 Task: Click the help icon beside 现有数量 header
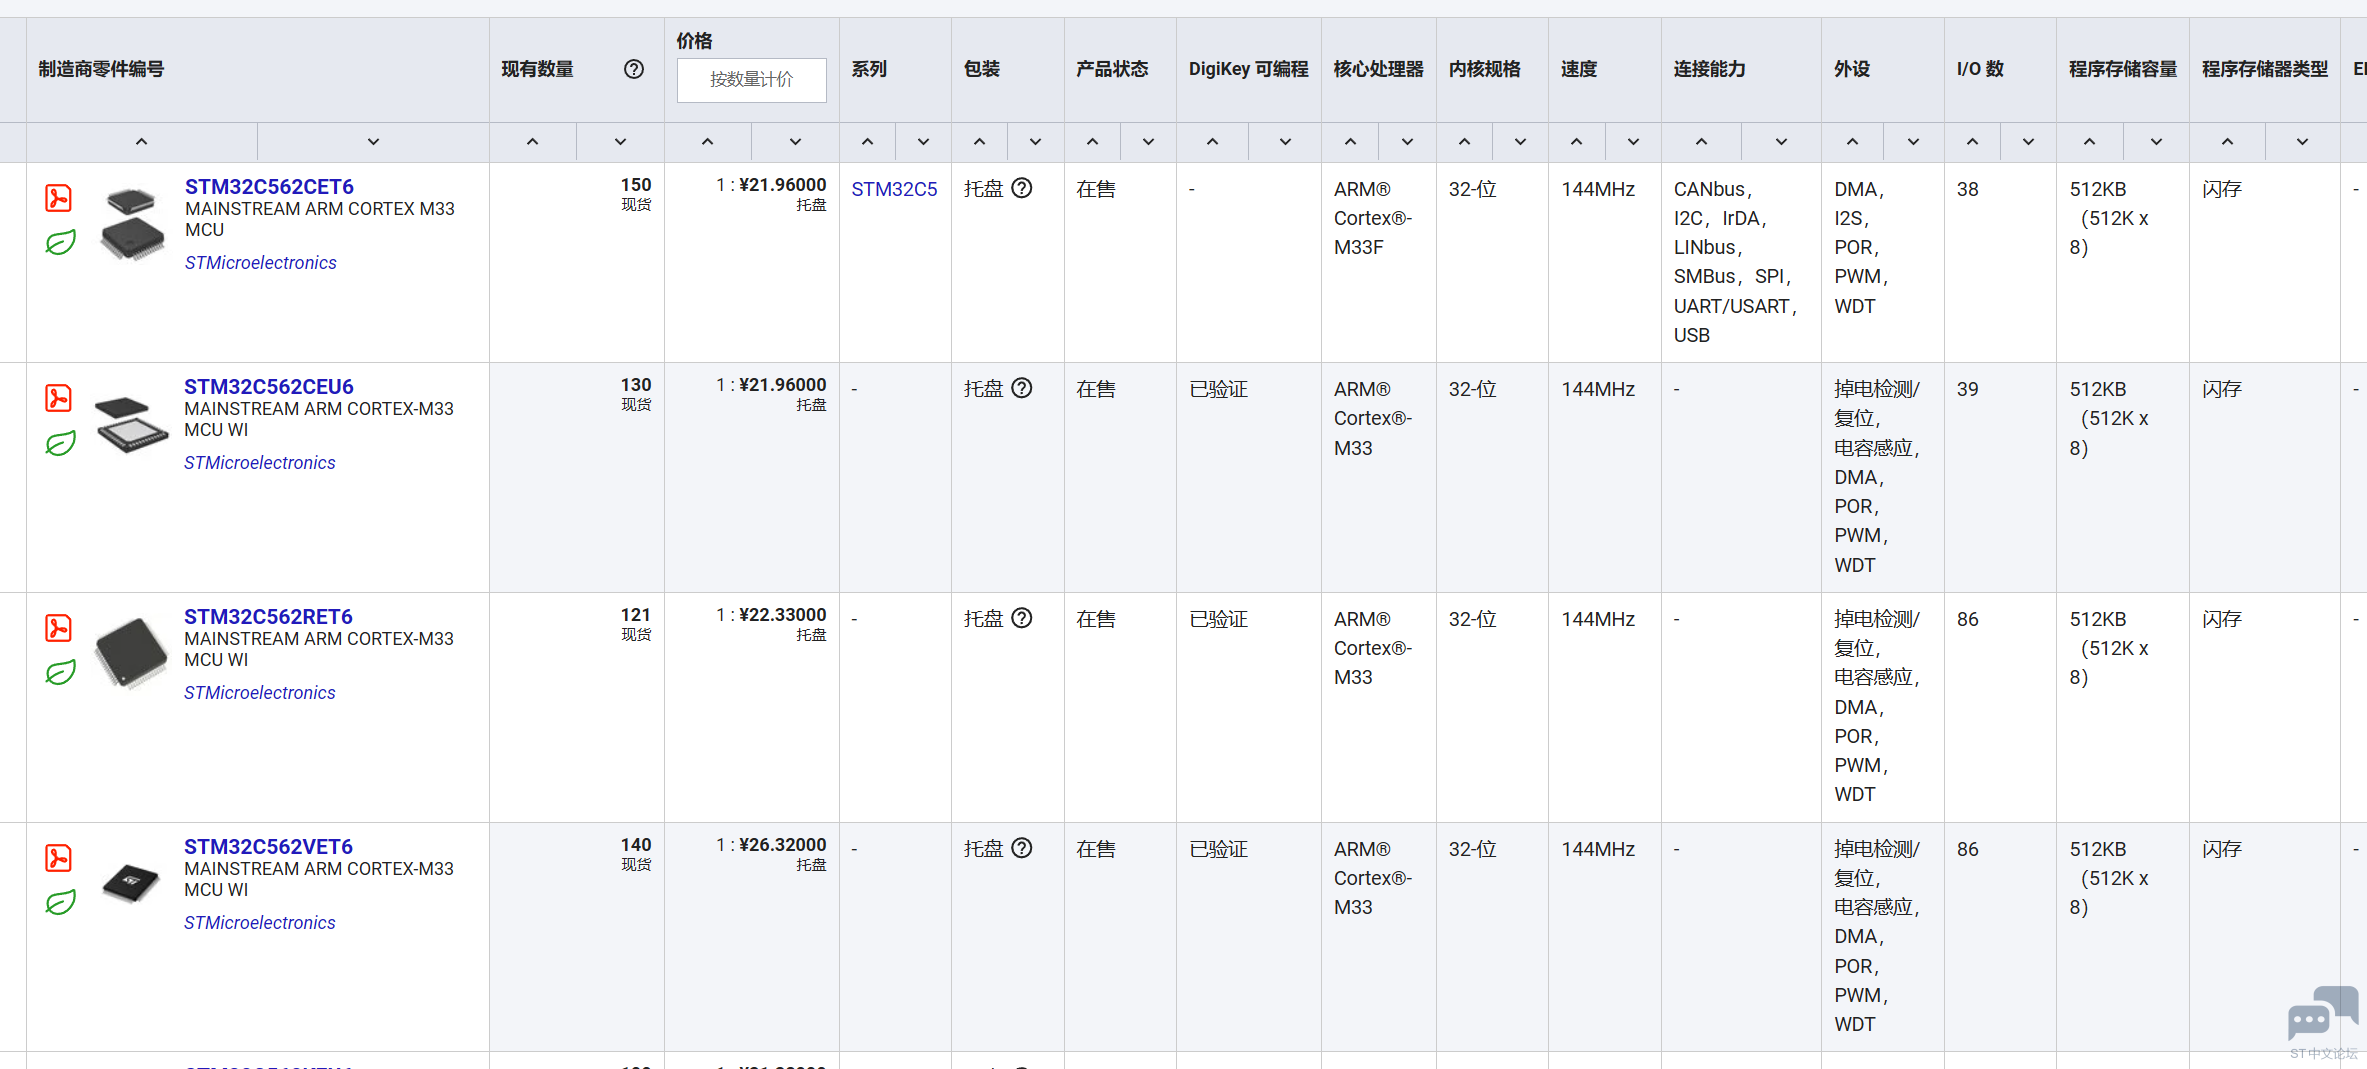coord(633,69)
